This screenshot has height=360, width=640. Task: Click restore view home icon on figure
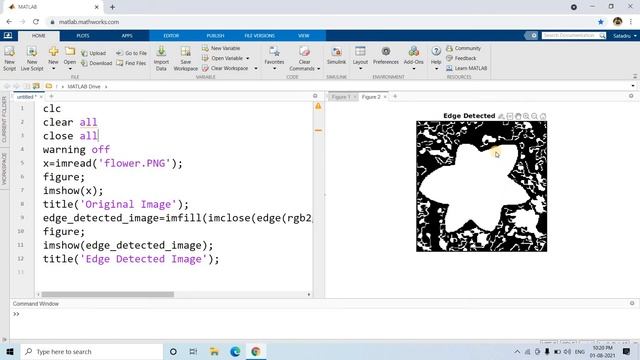(x=543, y=116)
